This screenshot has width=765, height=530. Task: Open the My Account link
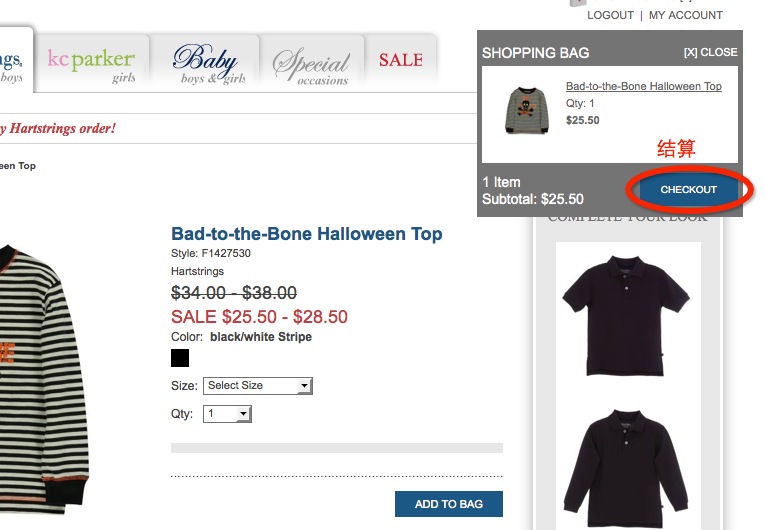685,15
